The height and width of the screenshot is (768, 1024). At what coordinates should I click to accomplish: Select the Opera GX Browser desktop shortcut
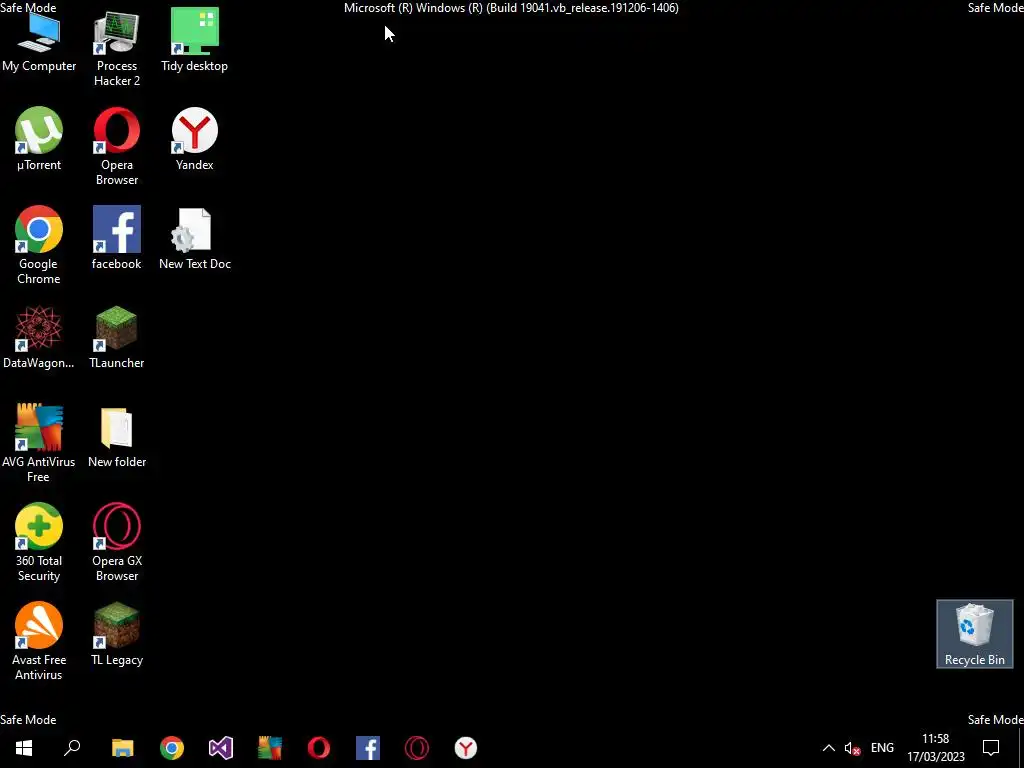116,543
